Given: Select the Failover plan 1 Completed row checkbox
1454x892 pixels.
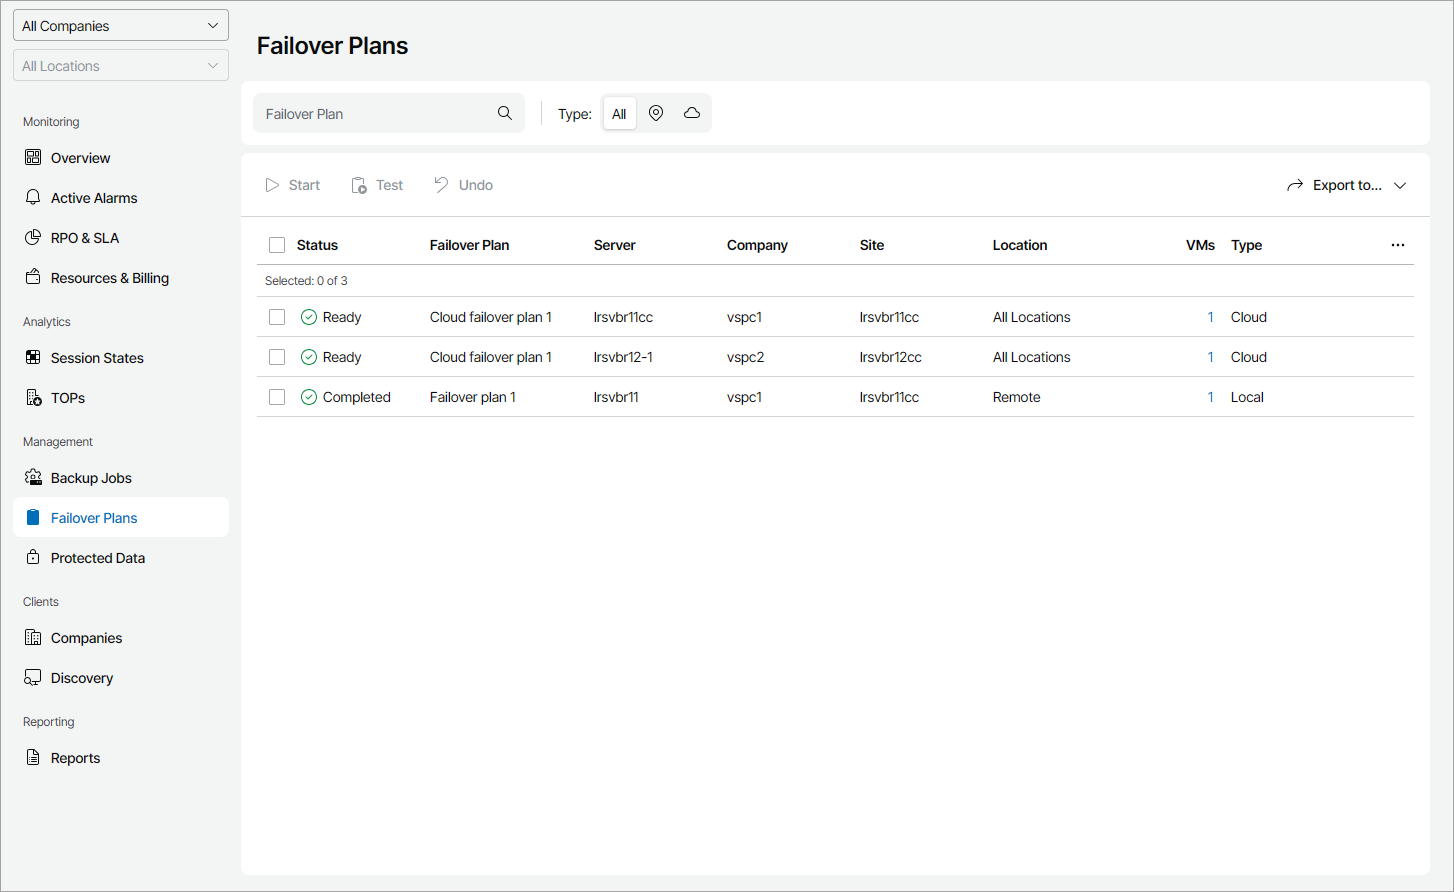Looking at the screenshot, I should (277, 397).
